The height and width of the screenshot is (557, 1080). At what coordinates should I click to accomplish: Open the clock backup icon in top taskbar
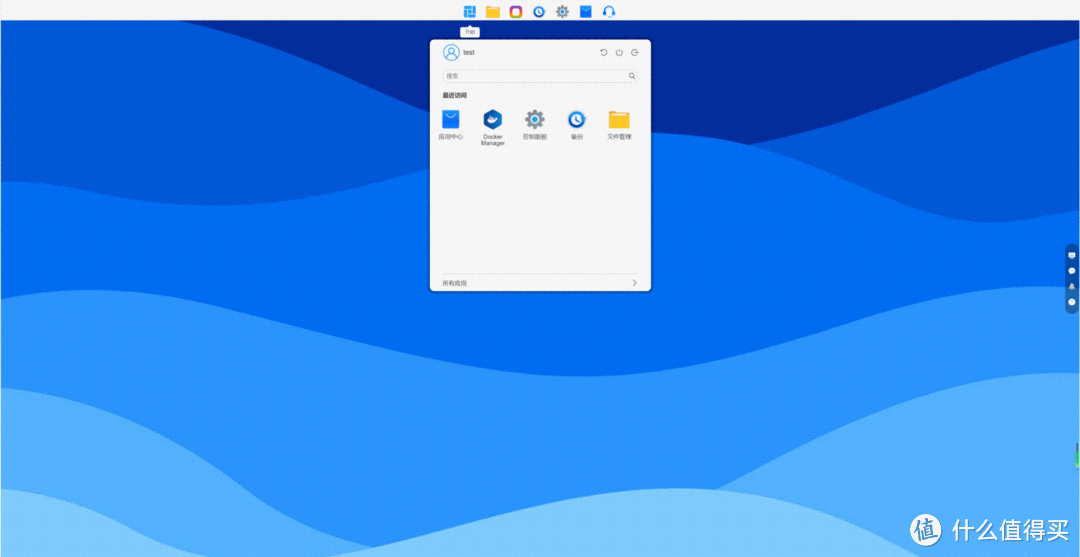[x=539, y=12]
